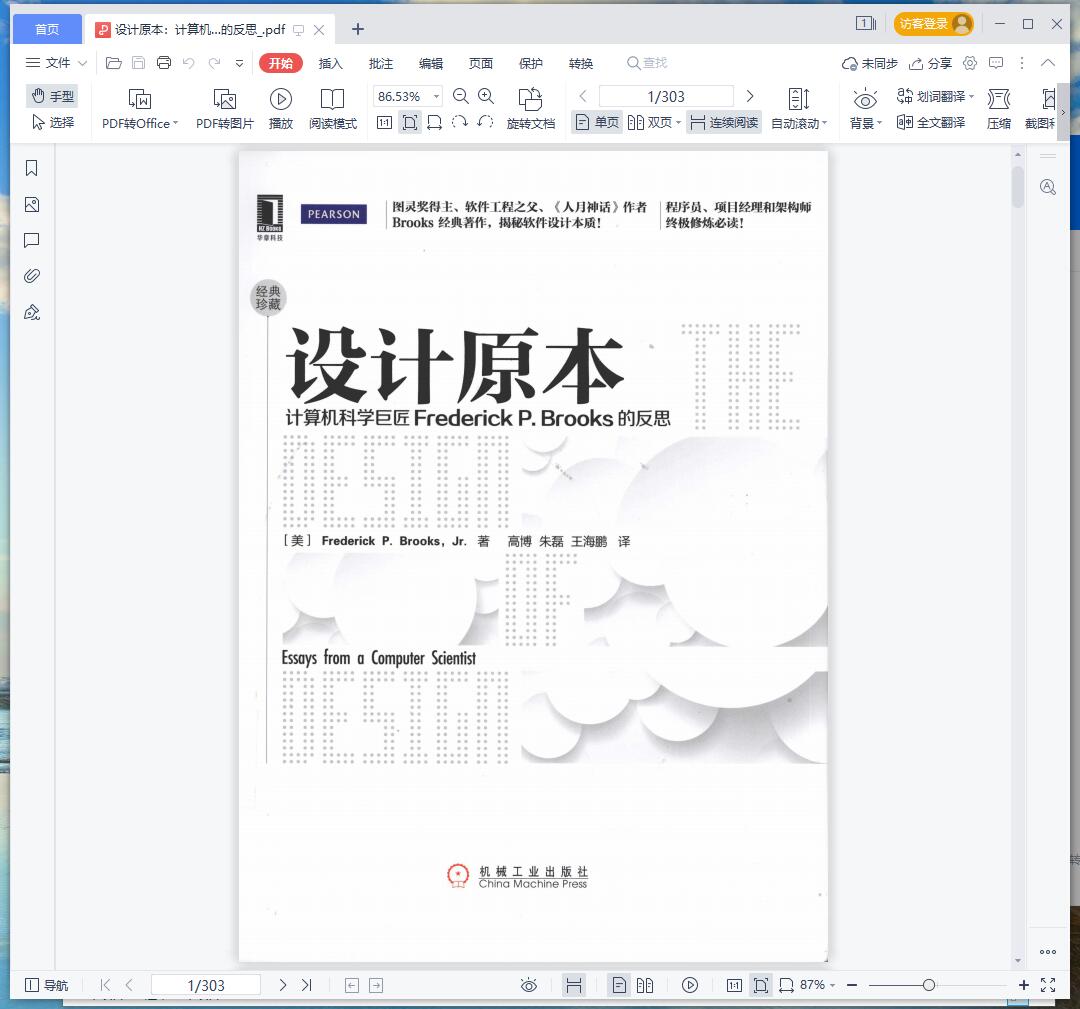The height and width of the screenshot is (1009, 1080).
Task: Open the settings gear icon in the ribbon header
Action: (x=970, y=63)
